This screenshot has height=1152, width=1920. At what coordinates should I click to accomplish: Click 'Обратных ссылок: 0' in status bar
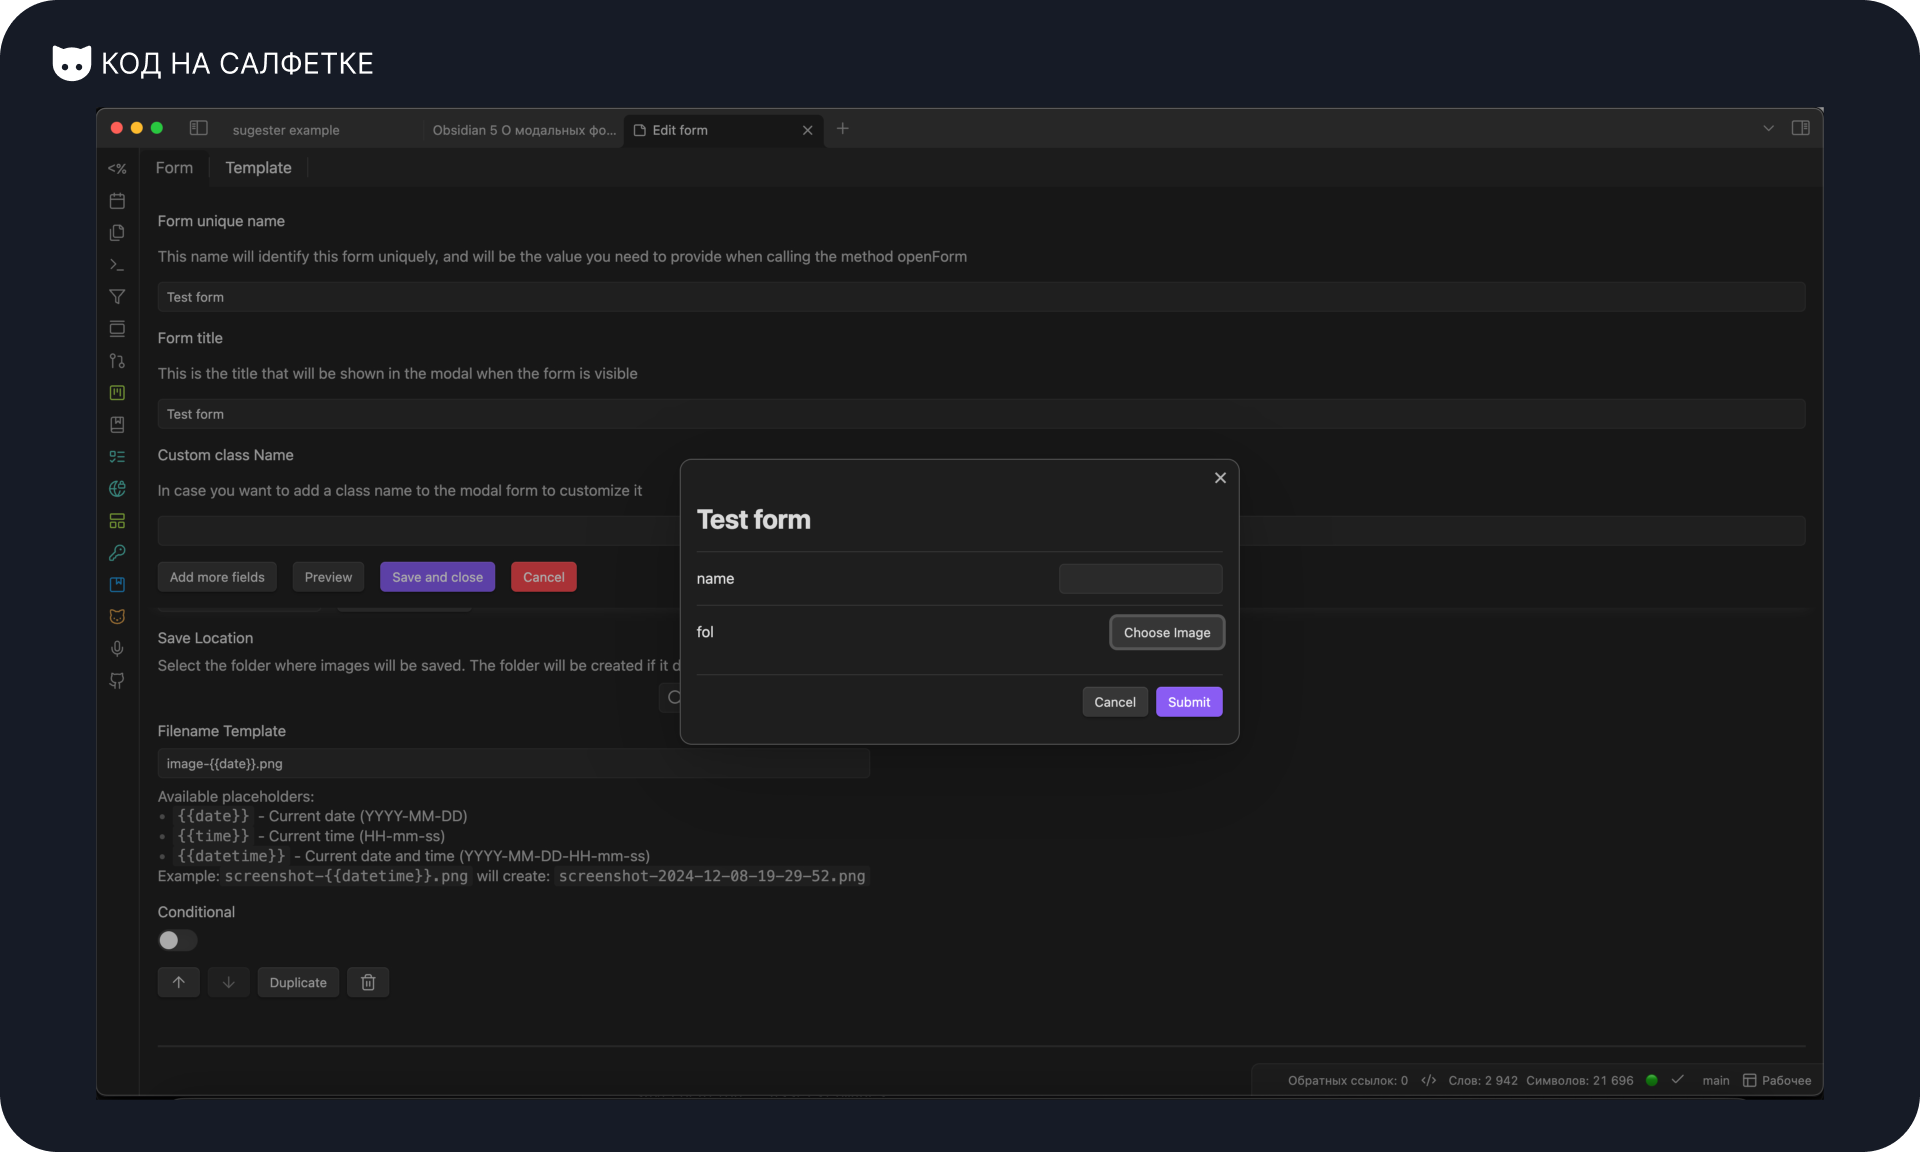coord(1347,1080)
